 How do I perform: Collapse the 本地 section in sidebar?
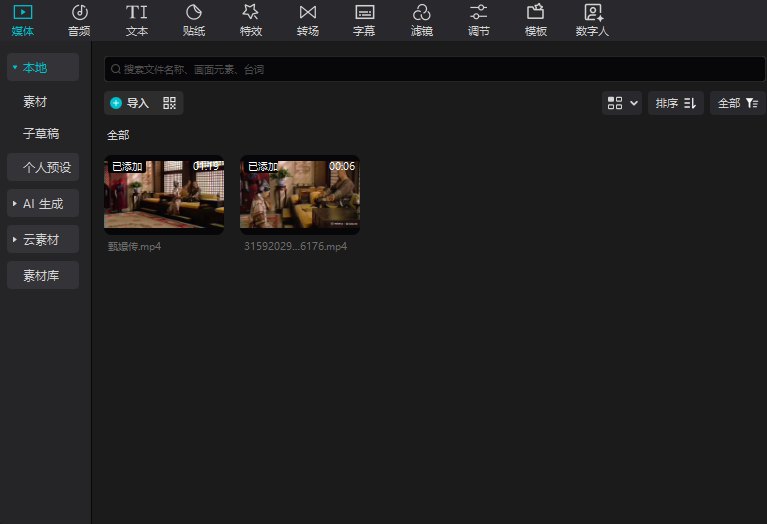tap(42, 67)
